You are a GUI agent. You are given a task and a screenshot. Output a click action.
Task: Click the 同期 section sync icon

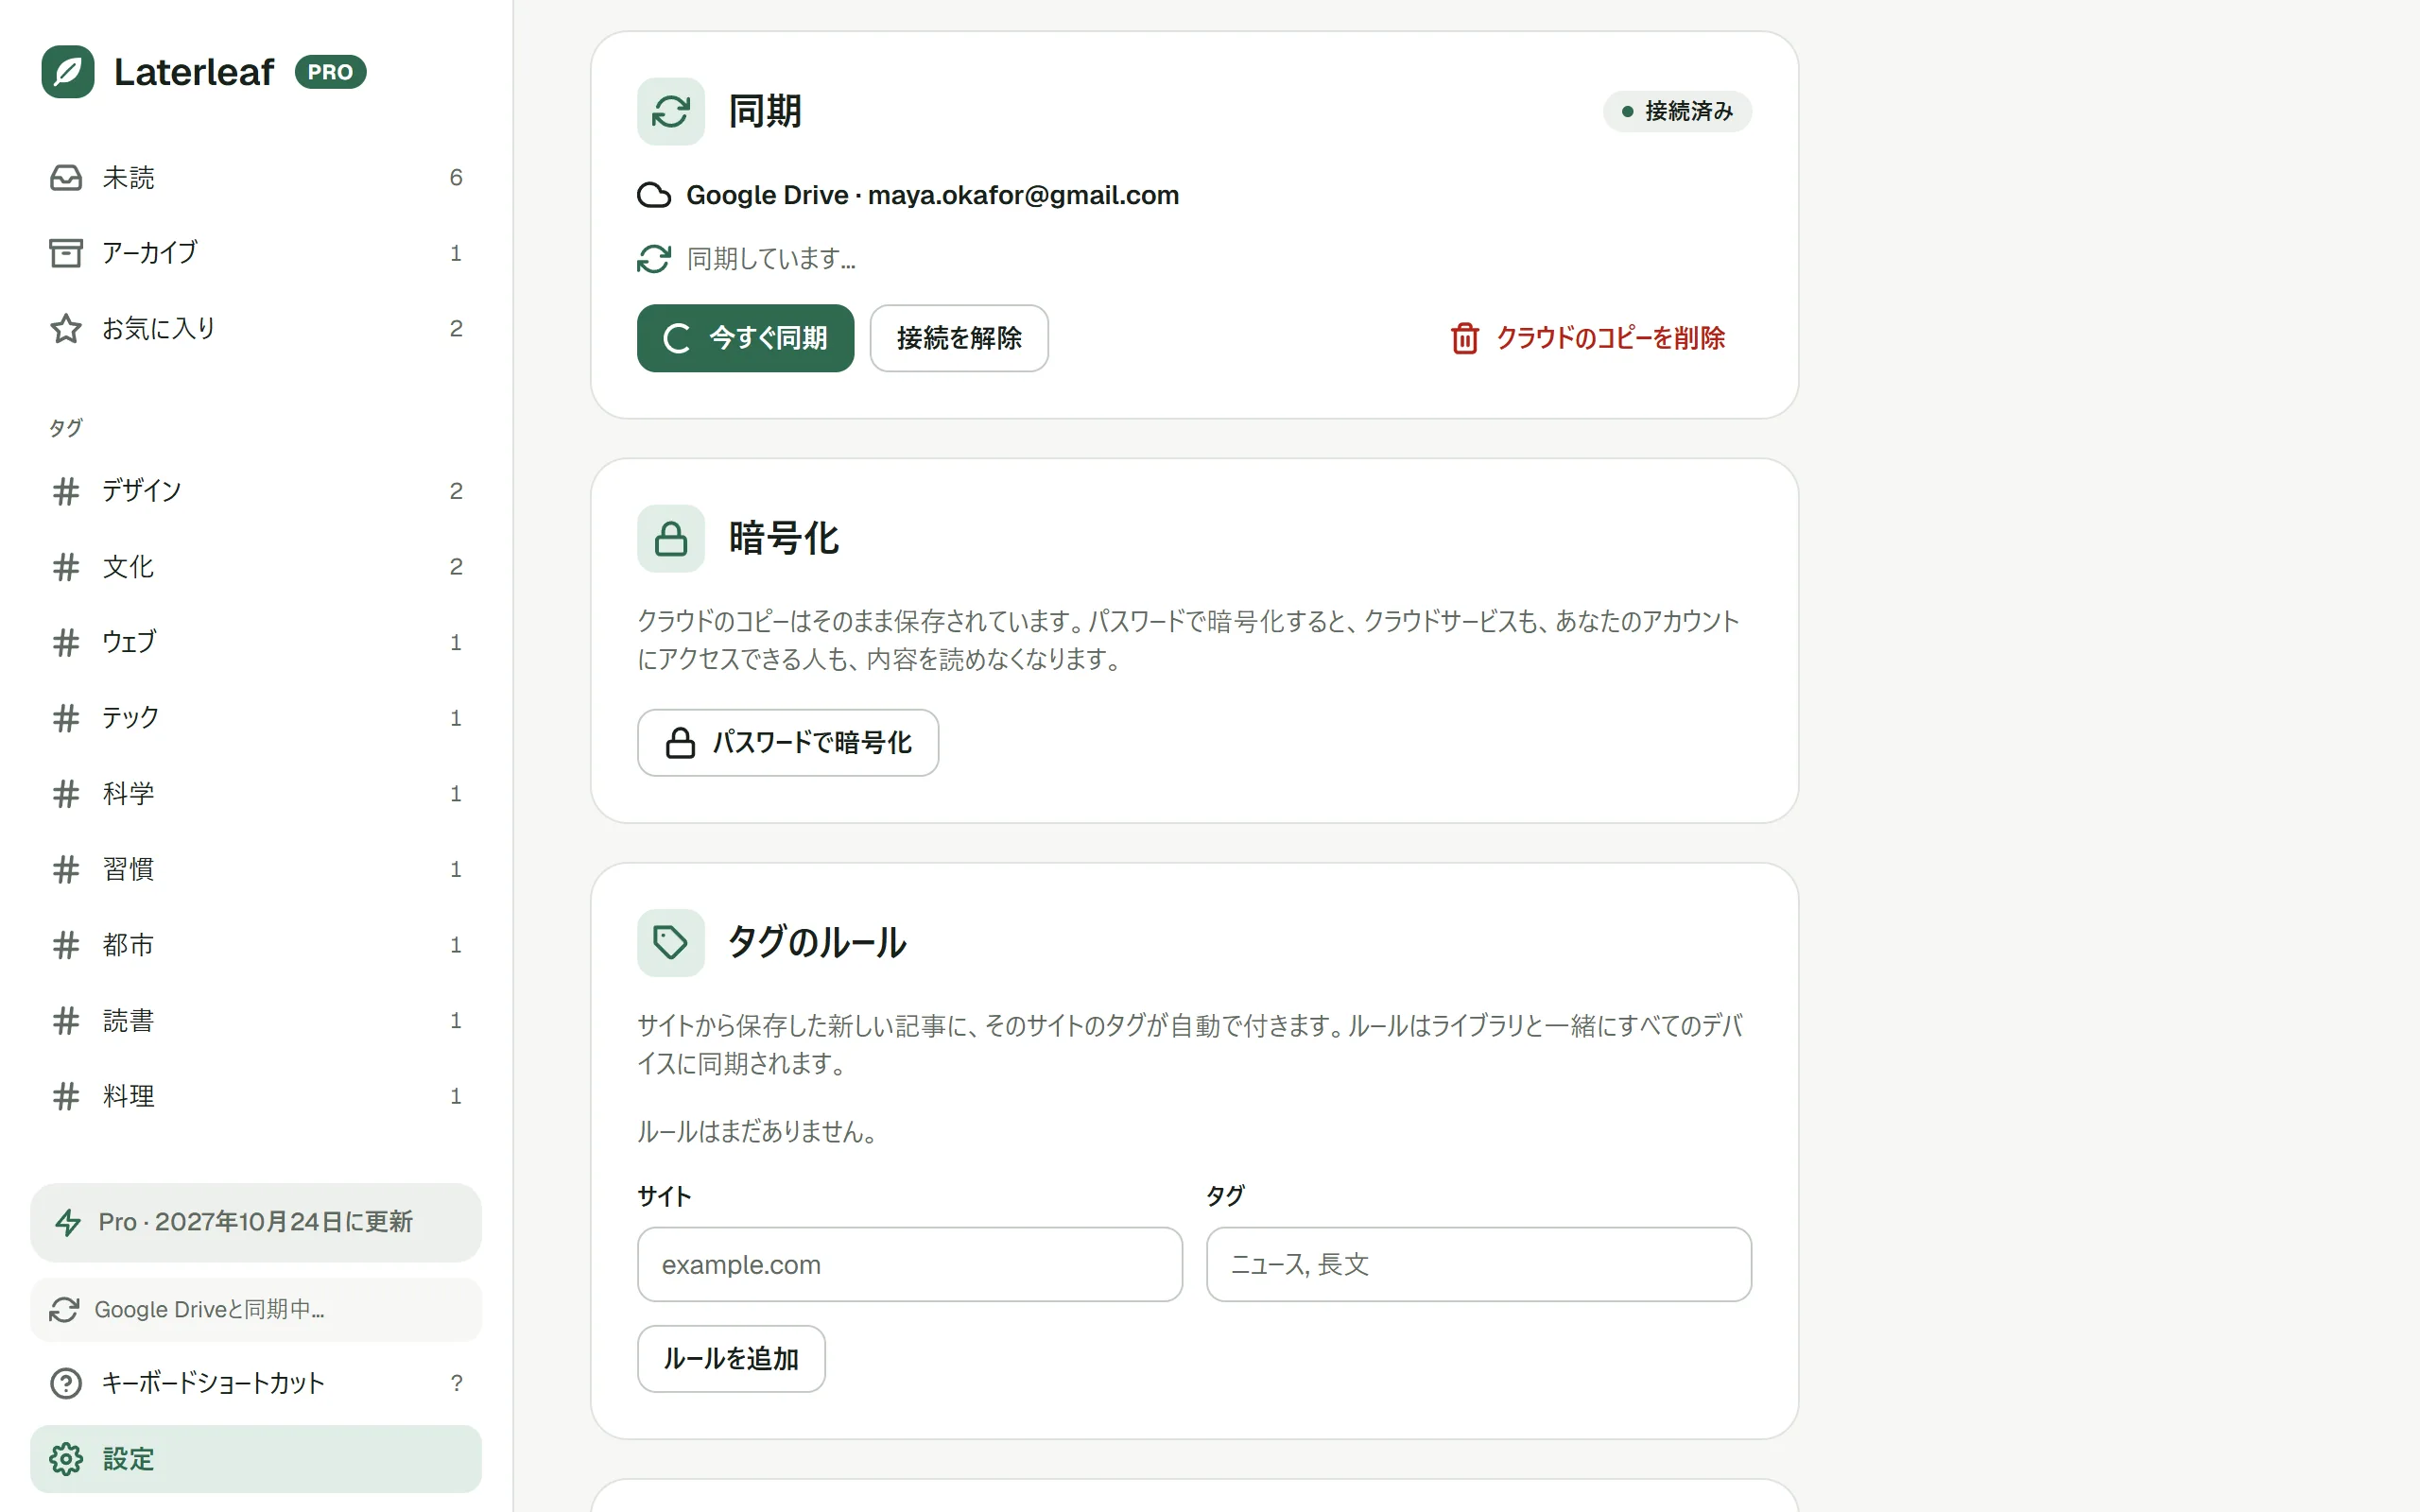click(x=671, y=111)
